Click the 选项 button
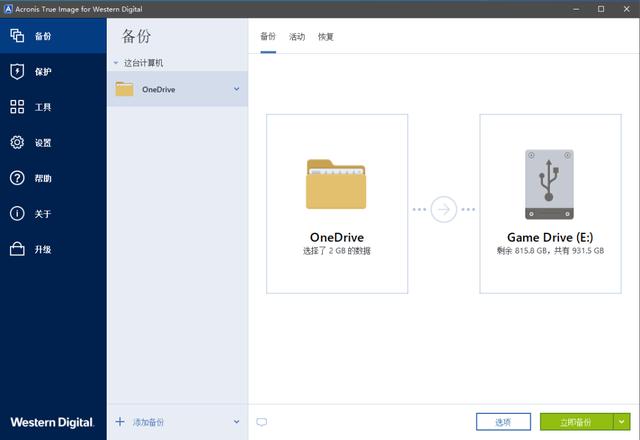 click(x=503, y=422)
